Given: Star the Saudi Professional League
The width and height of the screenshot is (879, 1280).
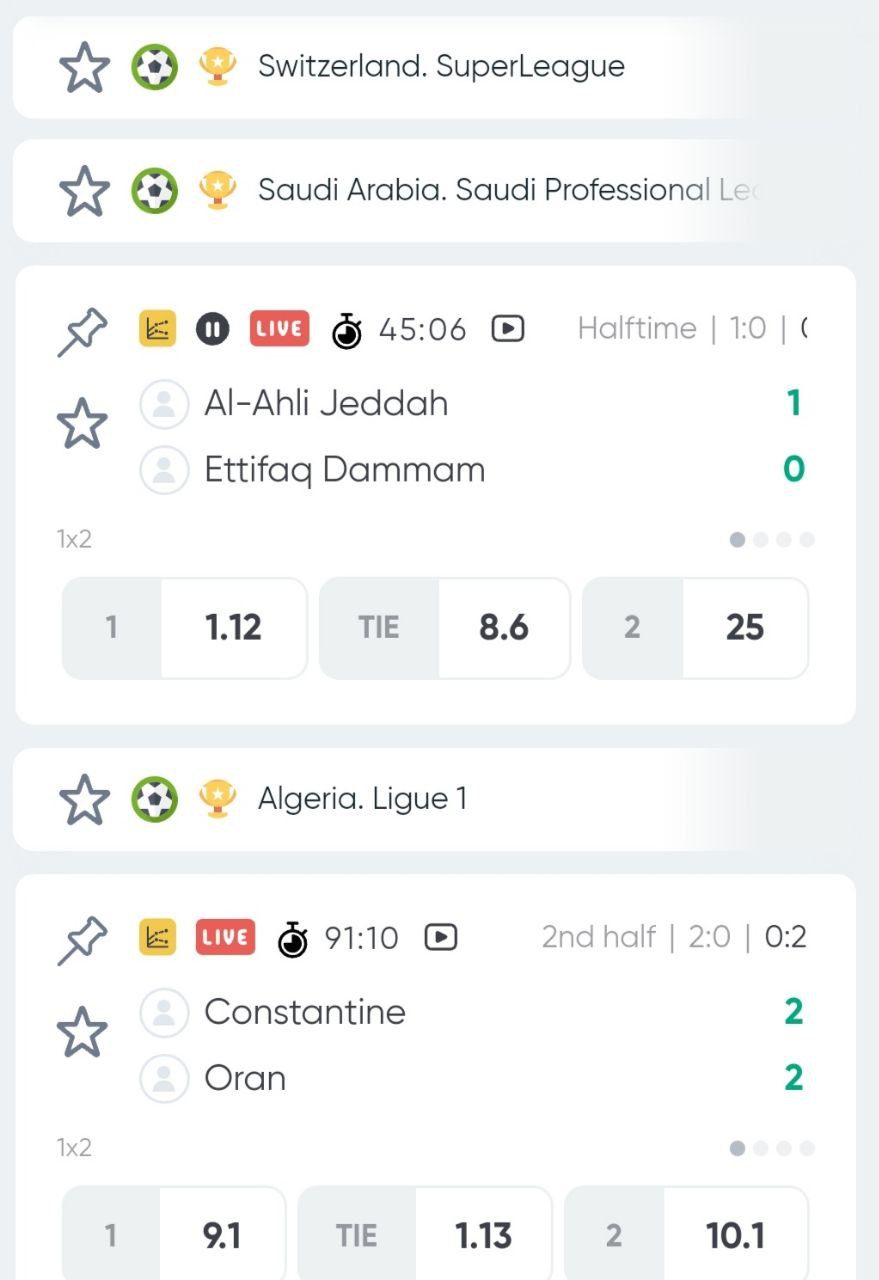Looking at the screenshot, I should (85, 191).
